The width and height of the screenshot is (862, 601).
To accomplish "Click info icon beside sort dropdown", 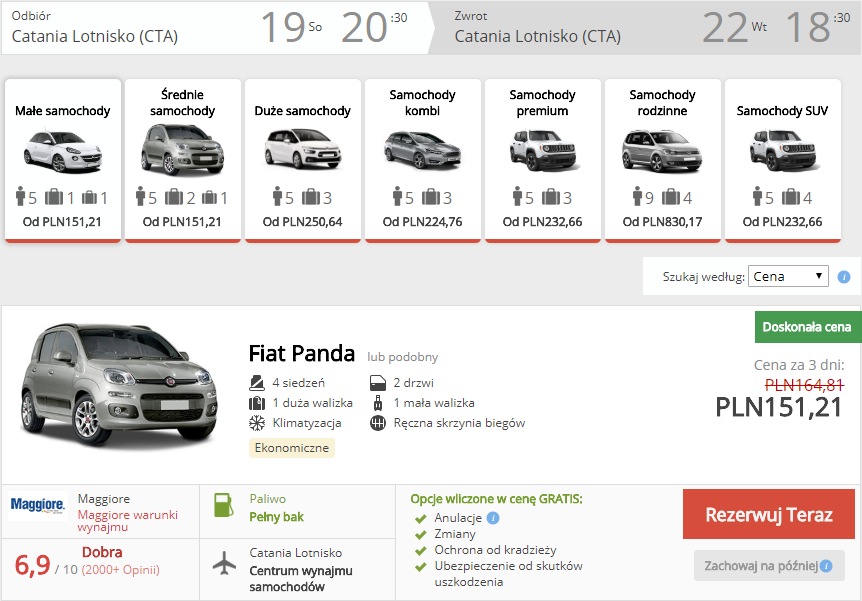I will pos(844,277).
